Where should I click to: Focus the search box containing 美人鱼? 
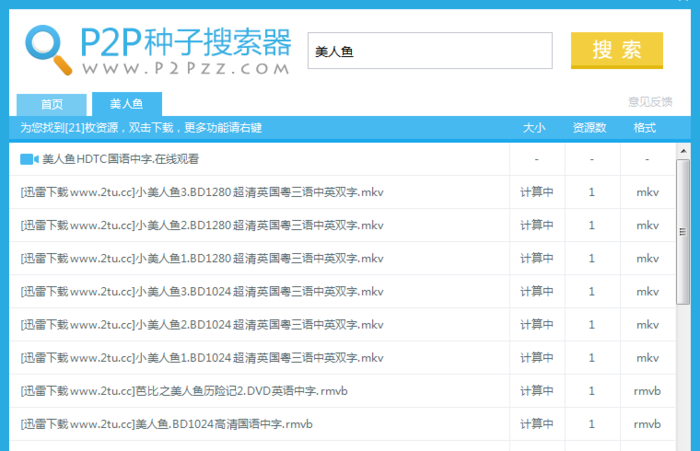pyautogui.click(x=430, y=51)
